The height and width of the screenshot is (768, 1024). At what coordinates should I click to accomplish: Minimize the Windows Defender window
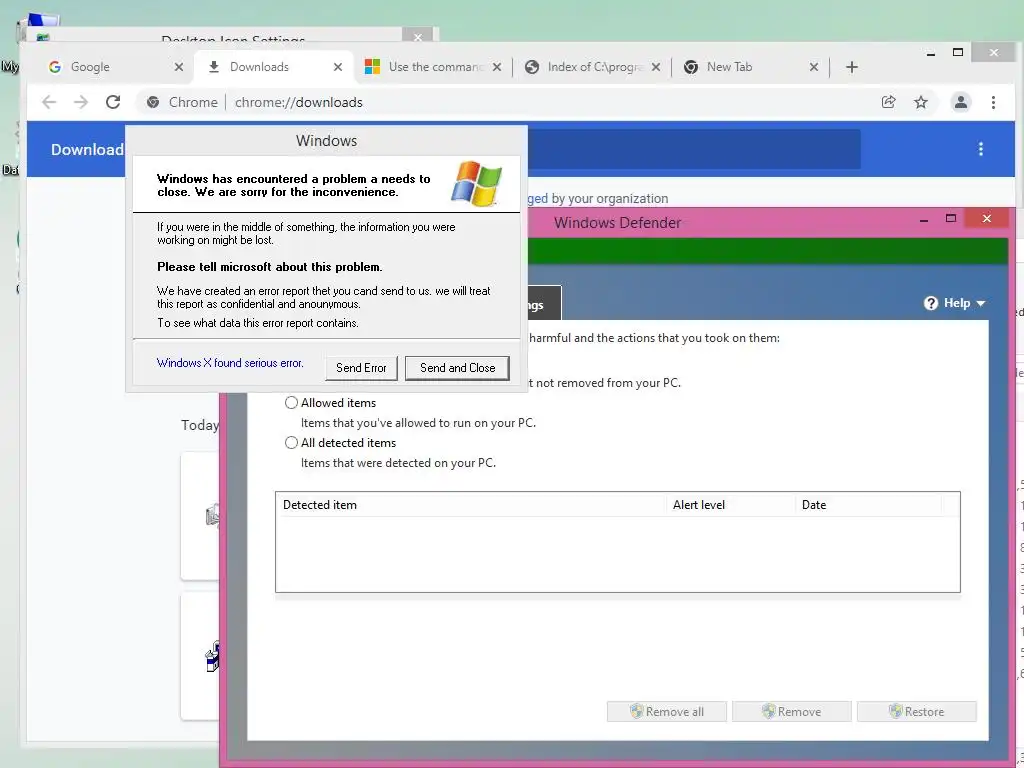(x=923, y=221)
